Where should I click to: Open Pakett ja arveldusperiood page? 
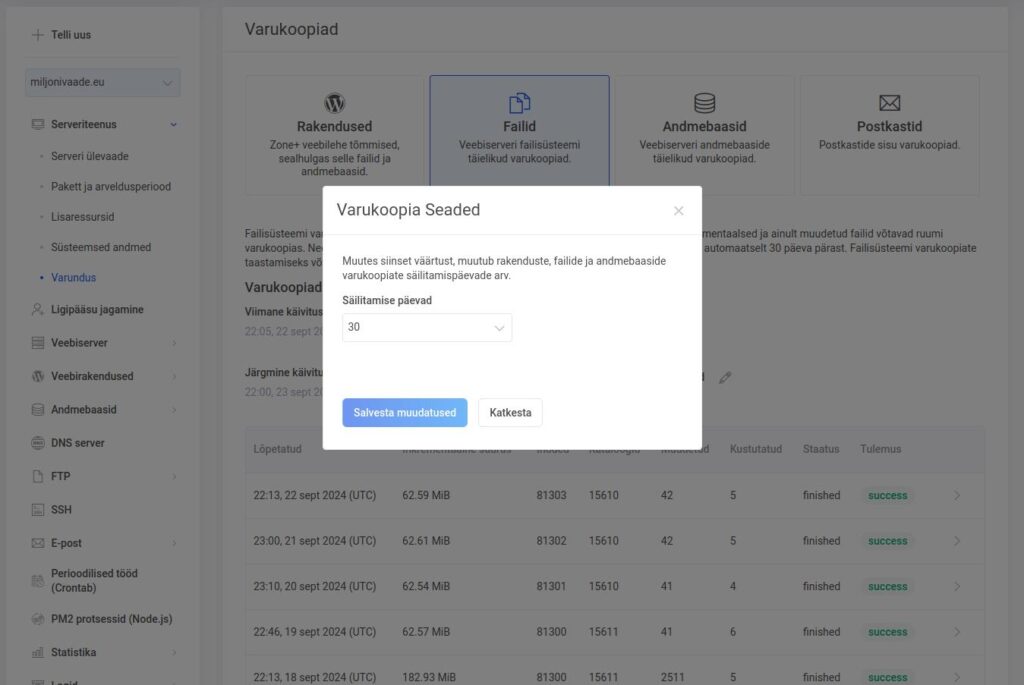pyautogui.click(x=111, y=186)
